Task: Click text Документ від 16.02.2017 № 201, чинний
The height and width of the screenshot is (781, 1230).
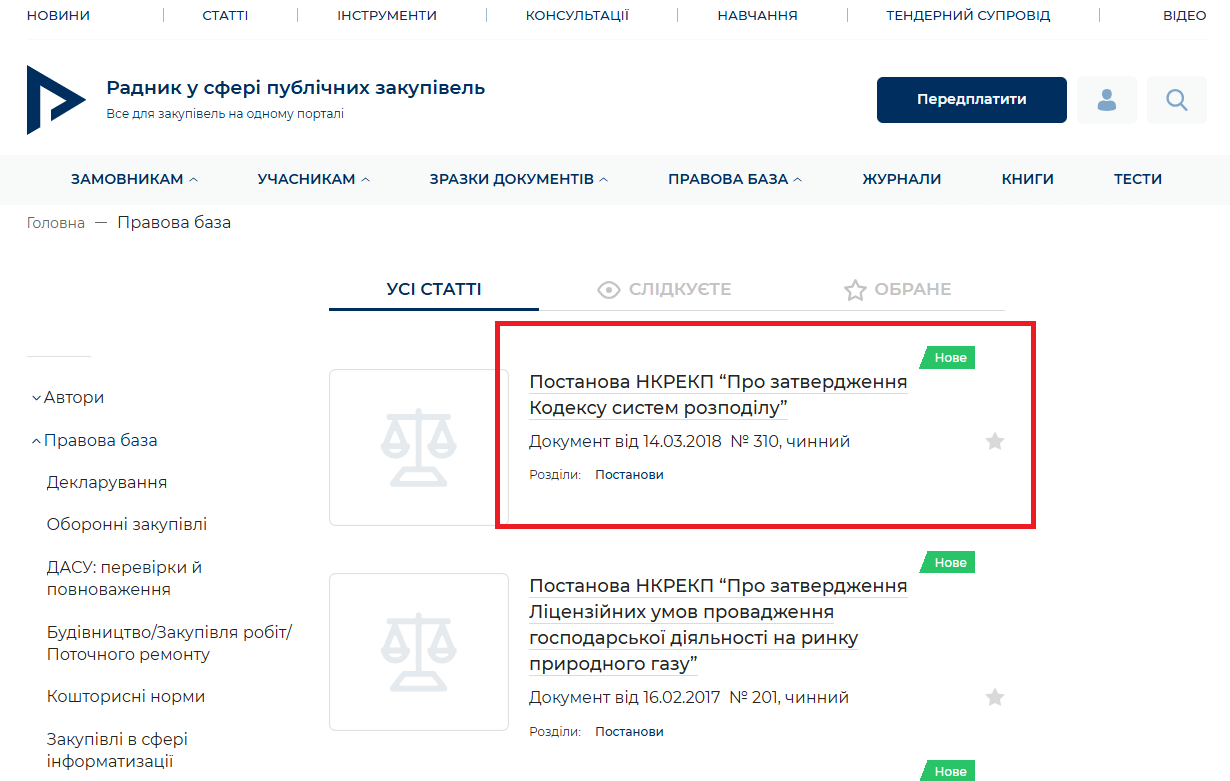Action: point(689,697)
